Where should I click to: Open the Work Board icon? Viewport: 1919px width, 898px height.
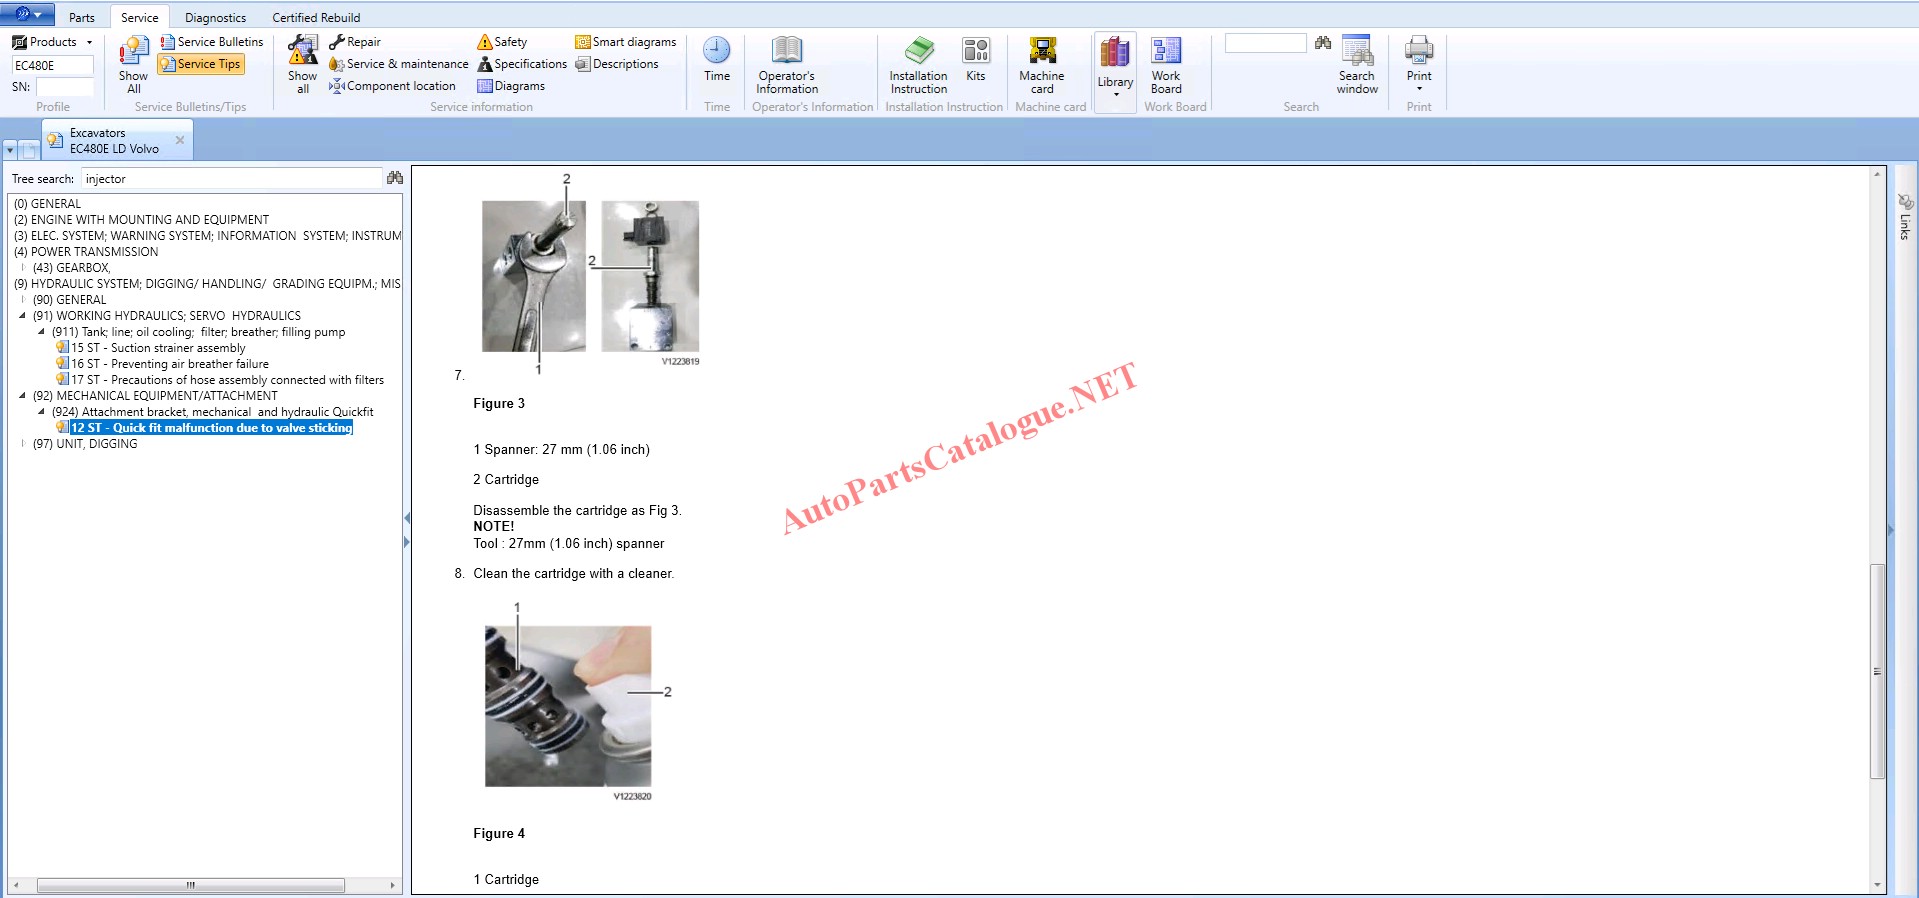pyautogui.click(x=1165, y=51)
